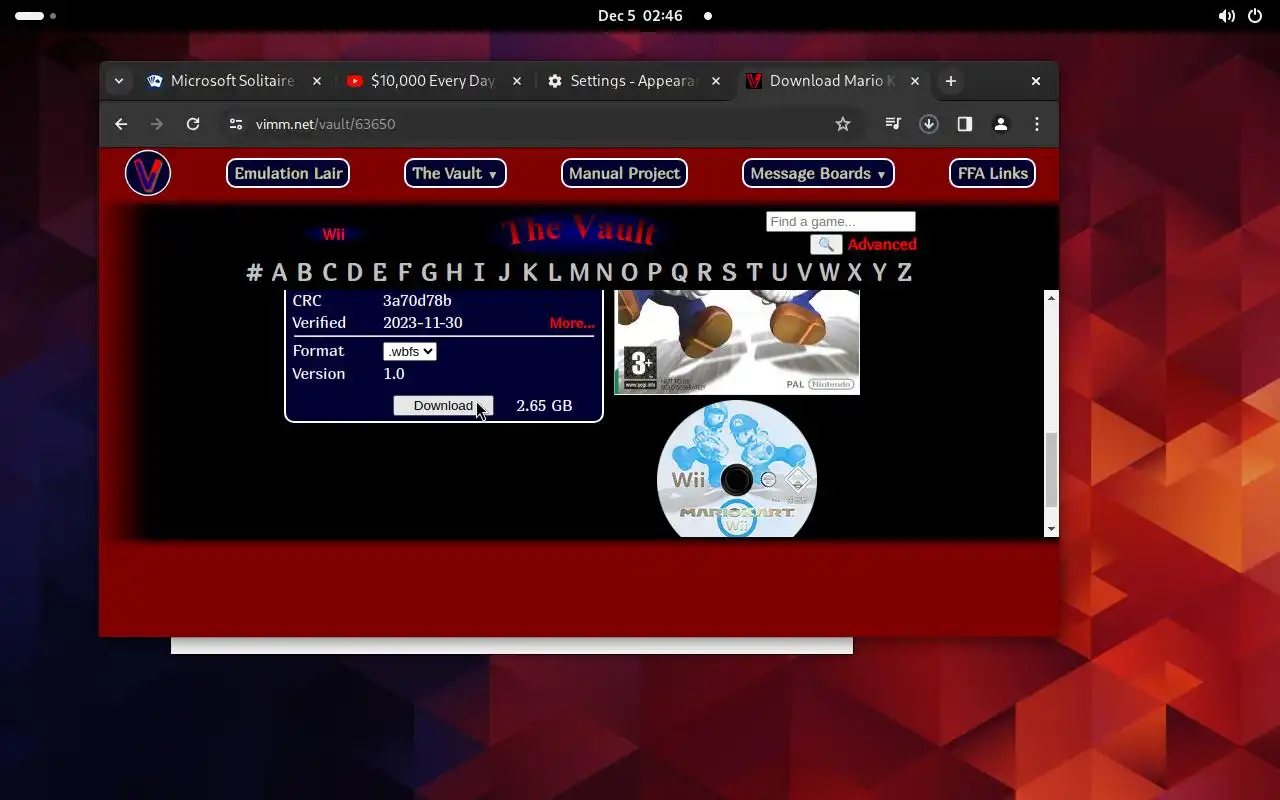Click the page vertical scrollbar thumb
Image resolution: width=1280 pixels, height=800 pixels.
(1051, 470)
